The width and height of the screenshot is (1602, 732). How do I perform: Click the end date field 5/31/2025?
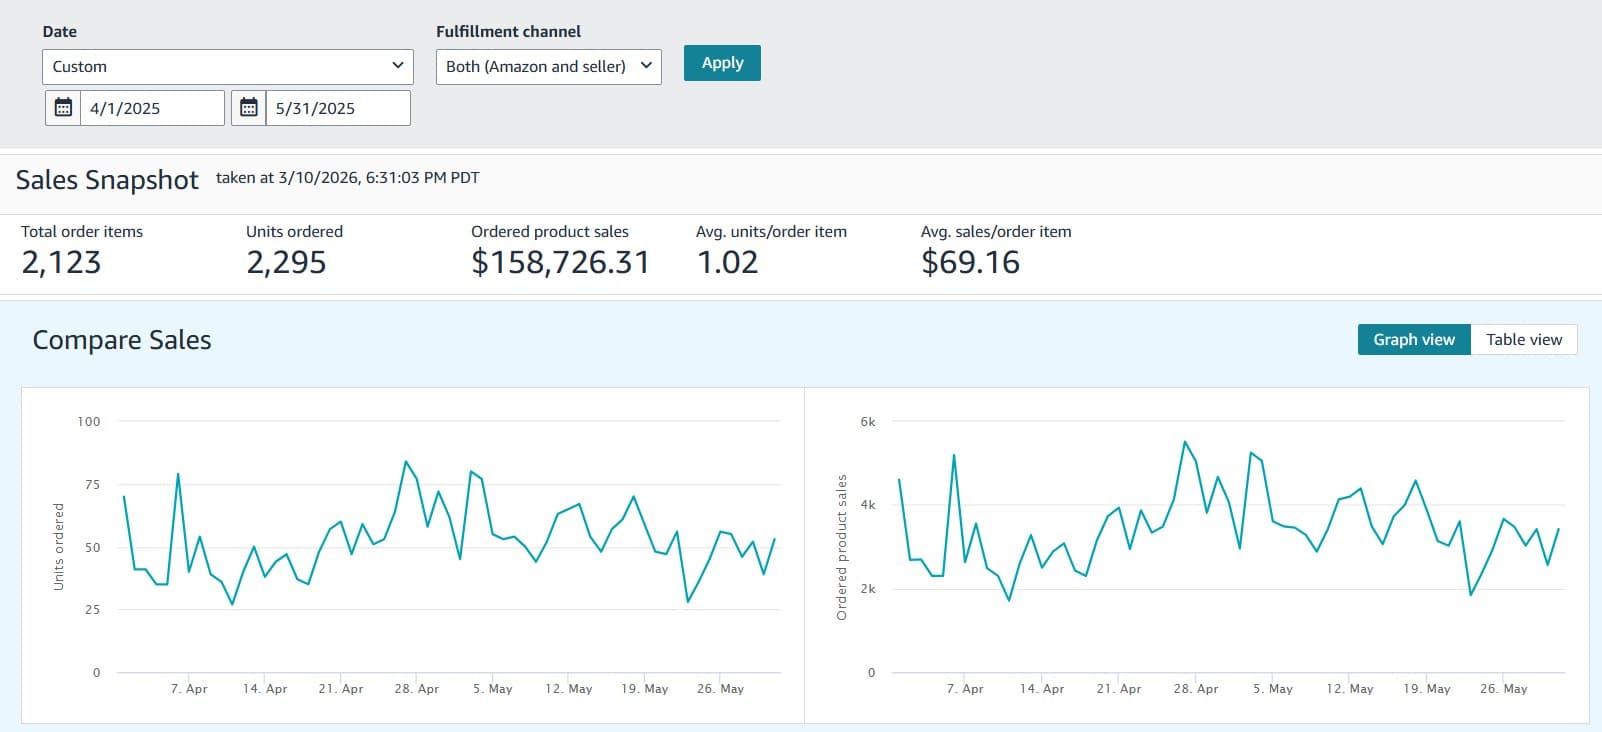click(336, 108)
